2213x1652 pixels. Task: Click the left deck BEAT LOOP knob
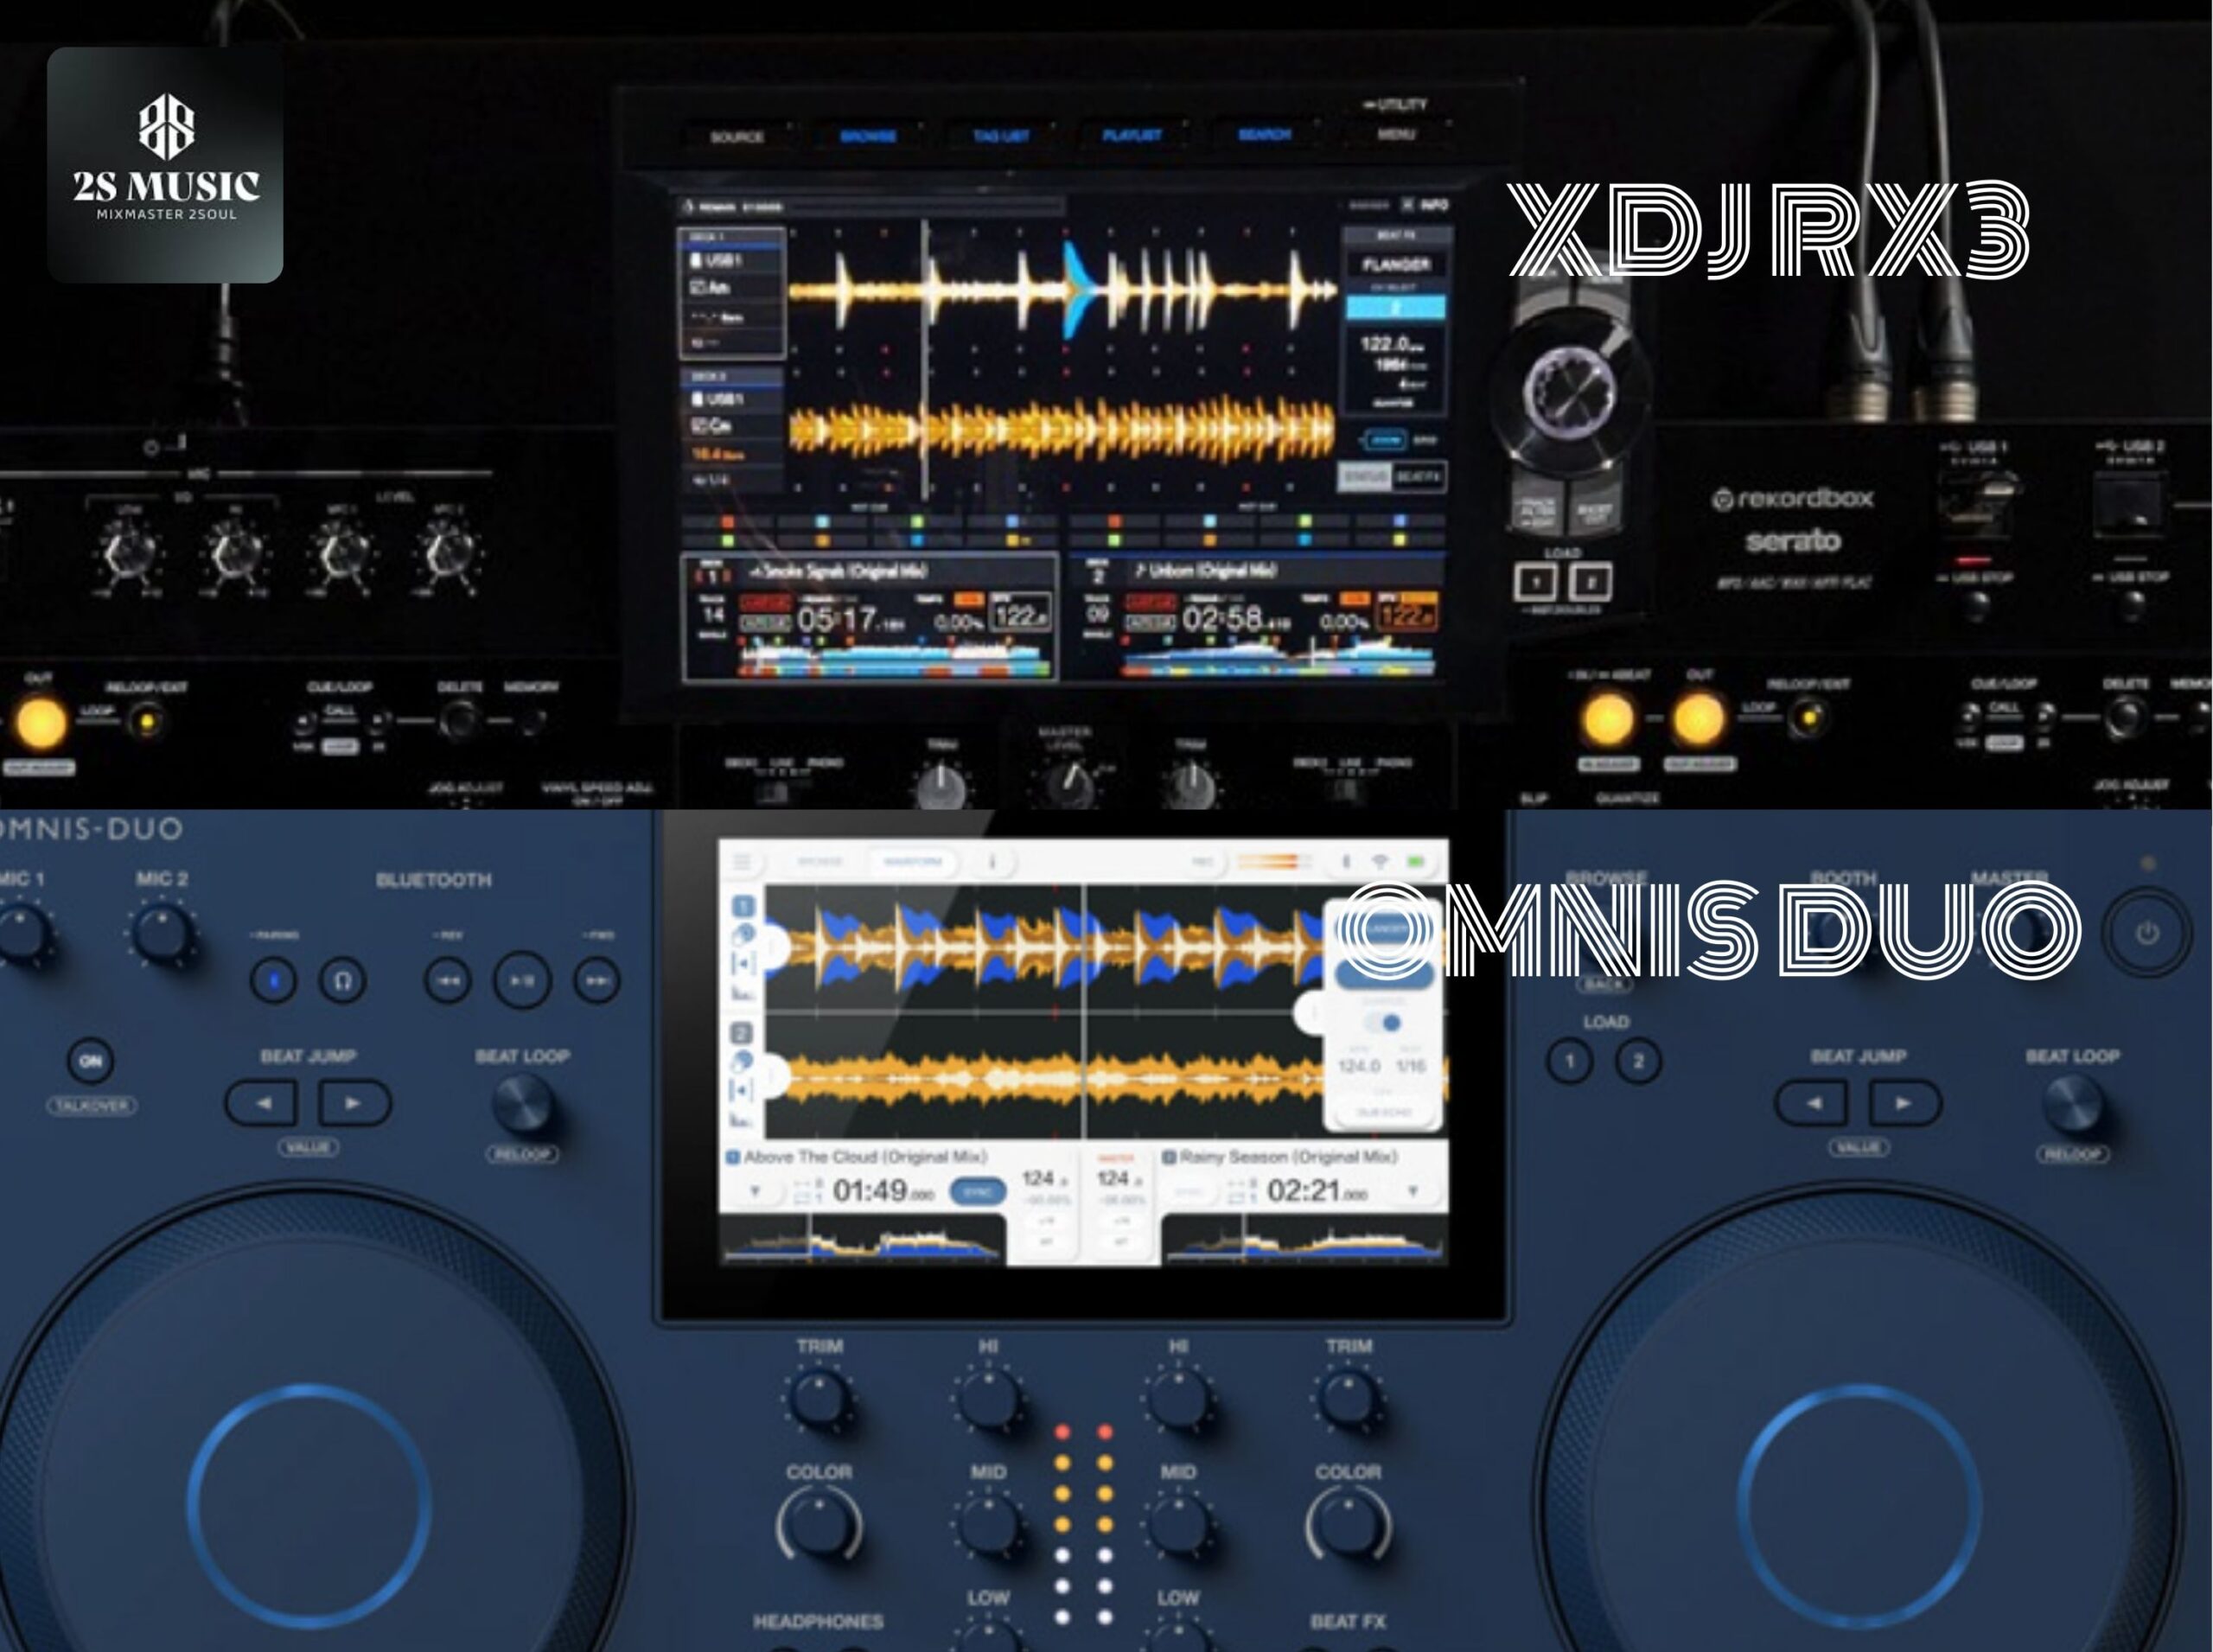click(x=522, y=1104)
